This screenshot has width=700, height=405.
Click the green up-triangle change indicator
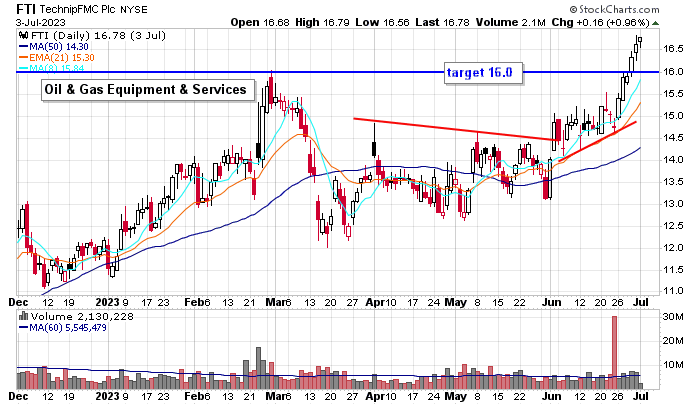[655, 23]
